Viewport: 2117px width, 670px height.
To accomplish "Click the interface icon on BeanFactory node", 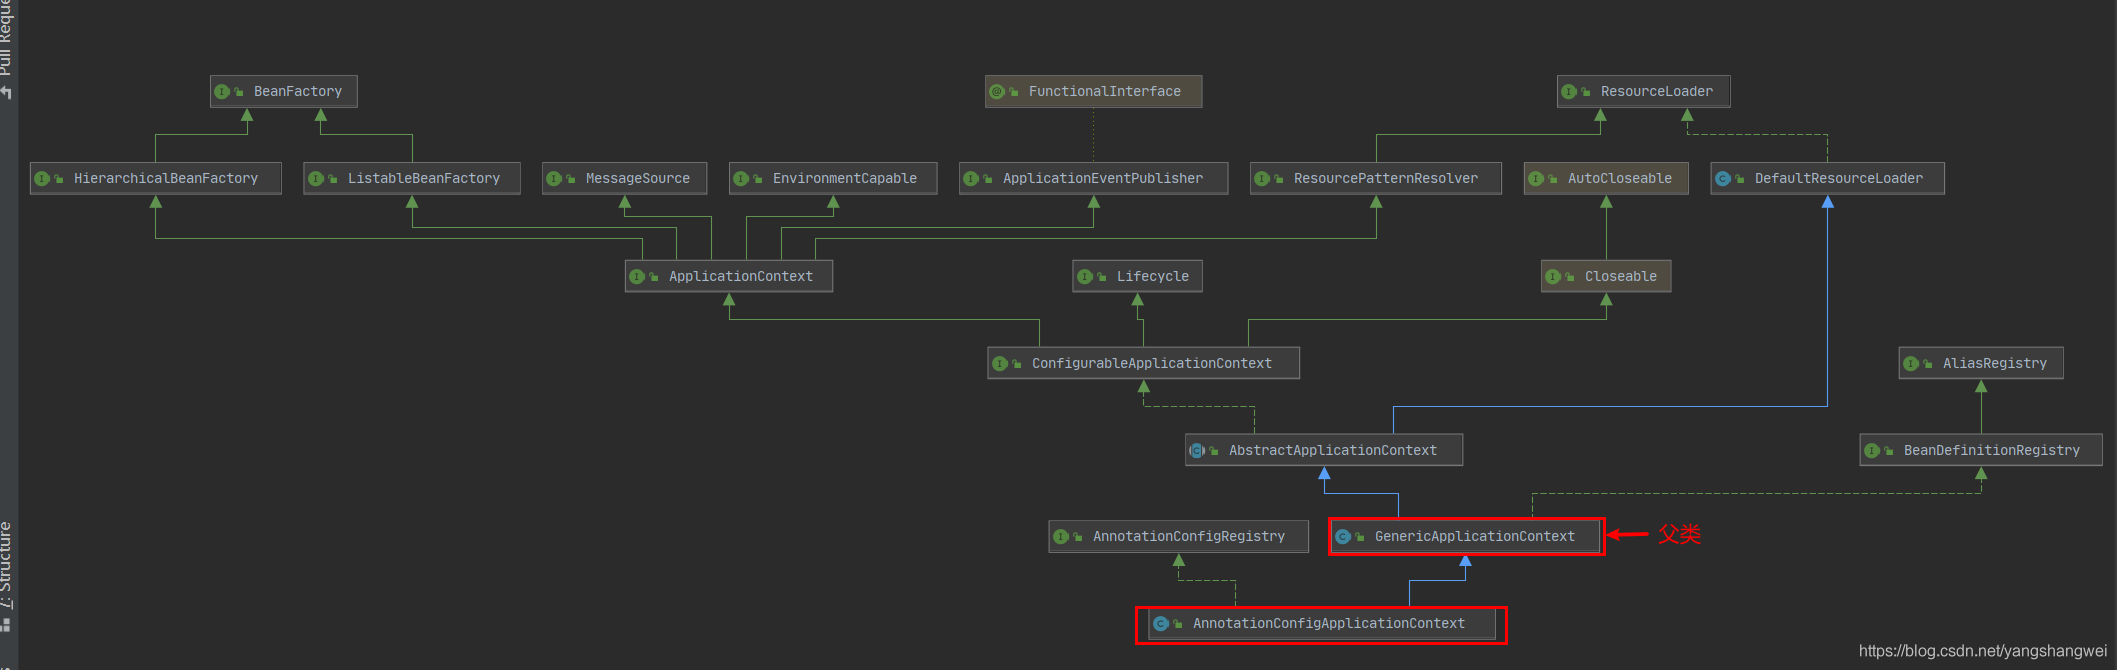I will pyautogui.click(x=222, y=92).
